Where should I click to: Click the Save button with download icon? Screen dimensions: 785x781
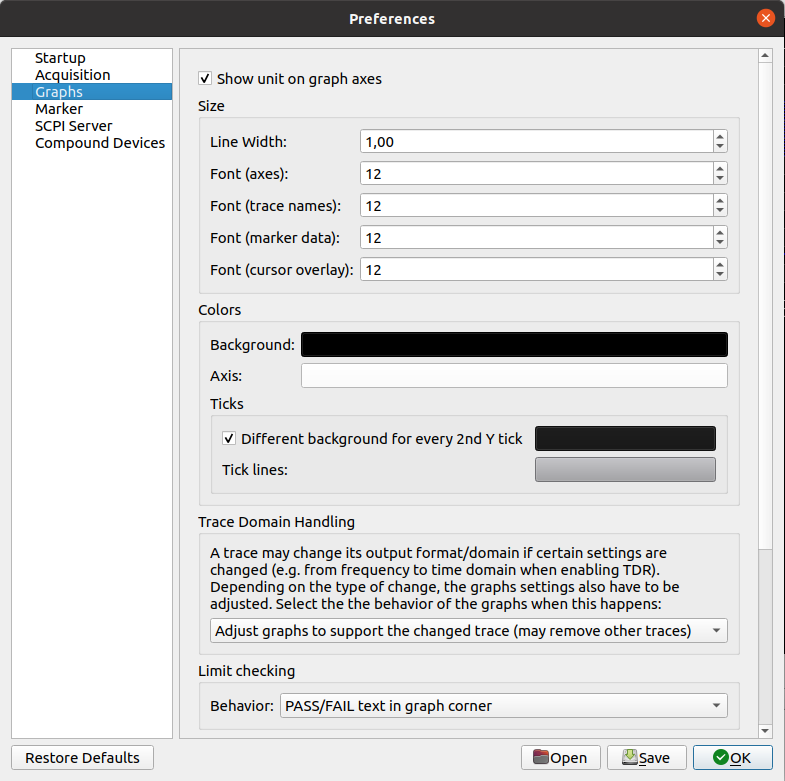coord(648,757)
